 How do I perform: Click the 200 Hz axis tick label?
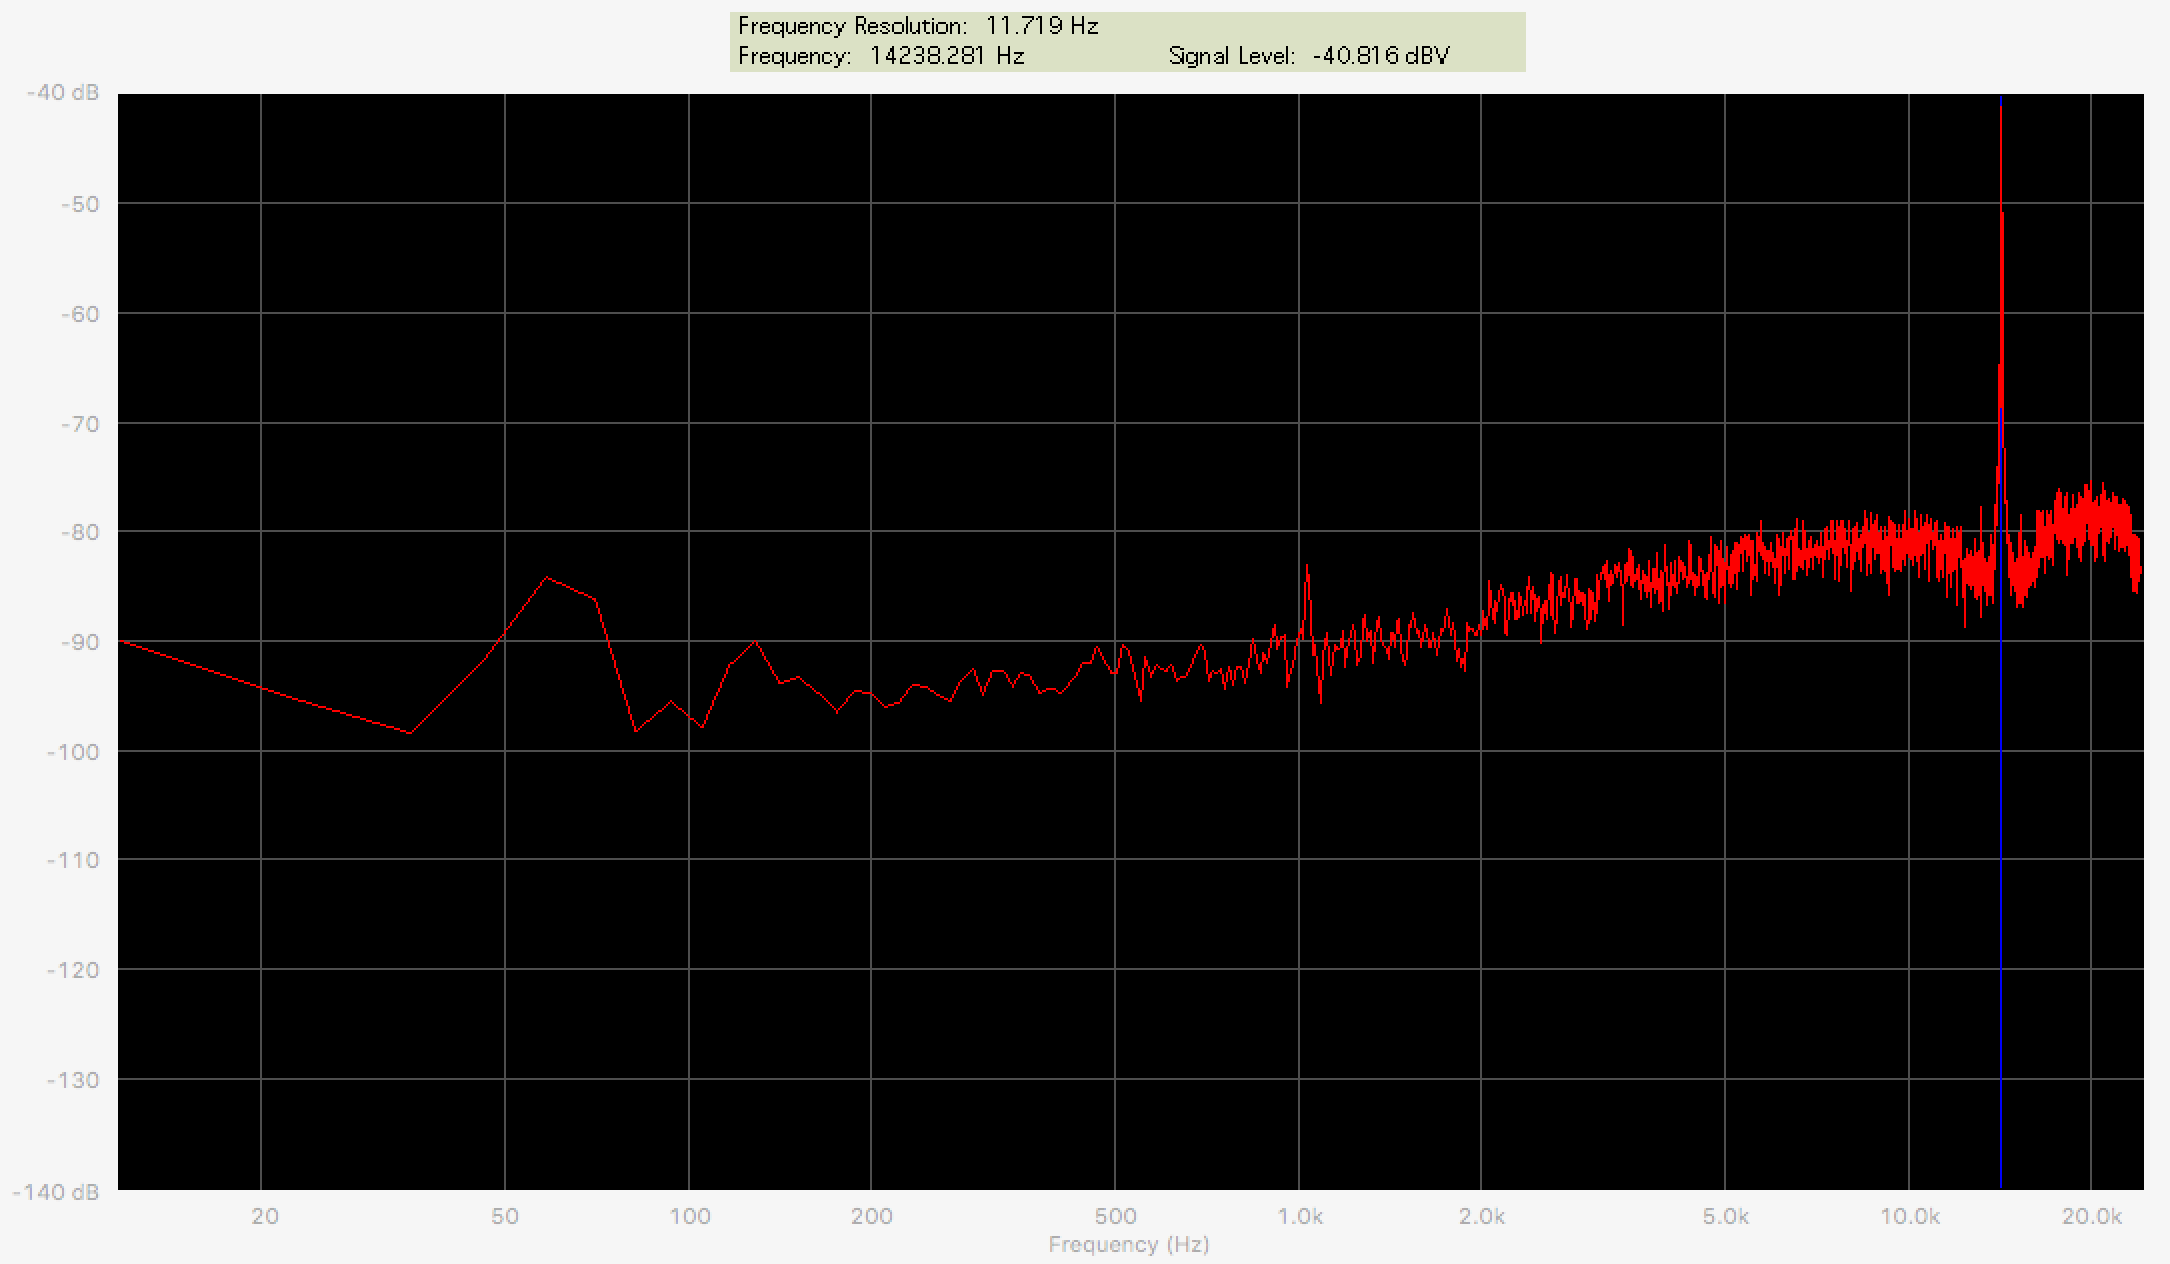click(872, 1216)
